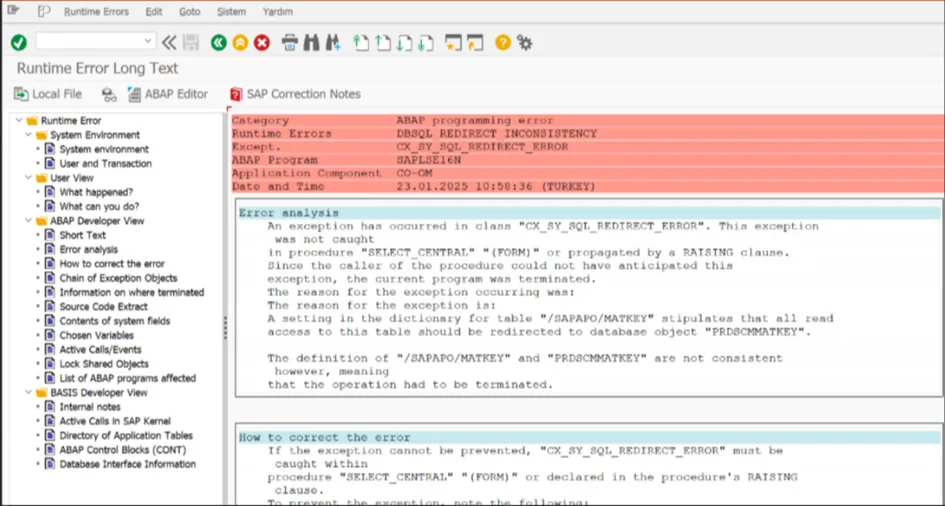Click the Find Next binoculars-plus icon
This screenshot has width=945, height=506.
coord(333,42)
